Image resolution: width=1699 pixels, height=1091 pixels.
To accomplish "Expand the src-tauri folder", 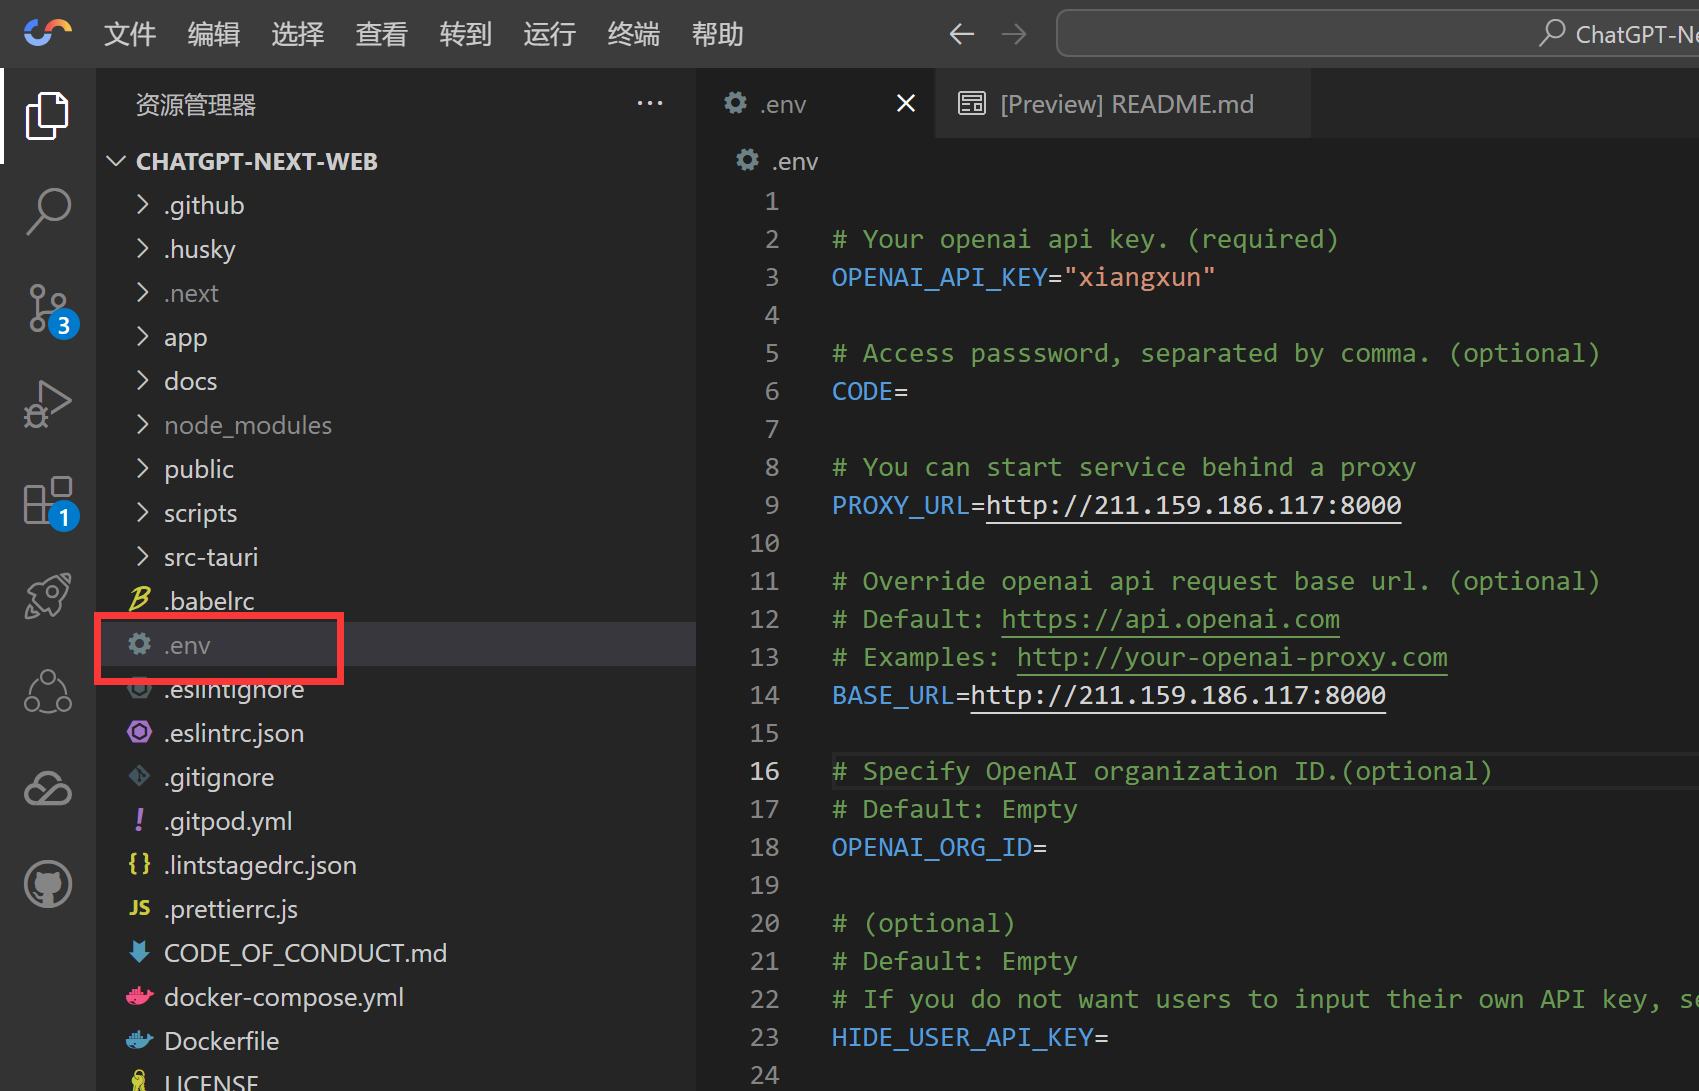I will [x=143, y=557].
